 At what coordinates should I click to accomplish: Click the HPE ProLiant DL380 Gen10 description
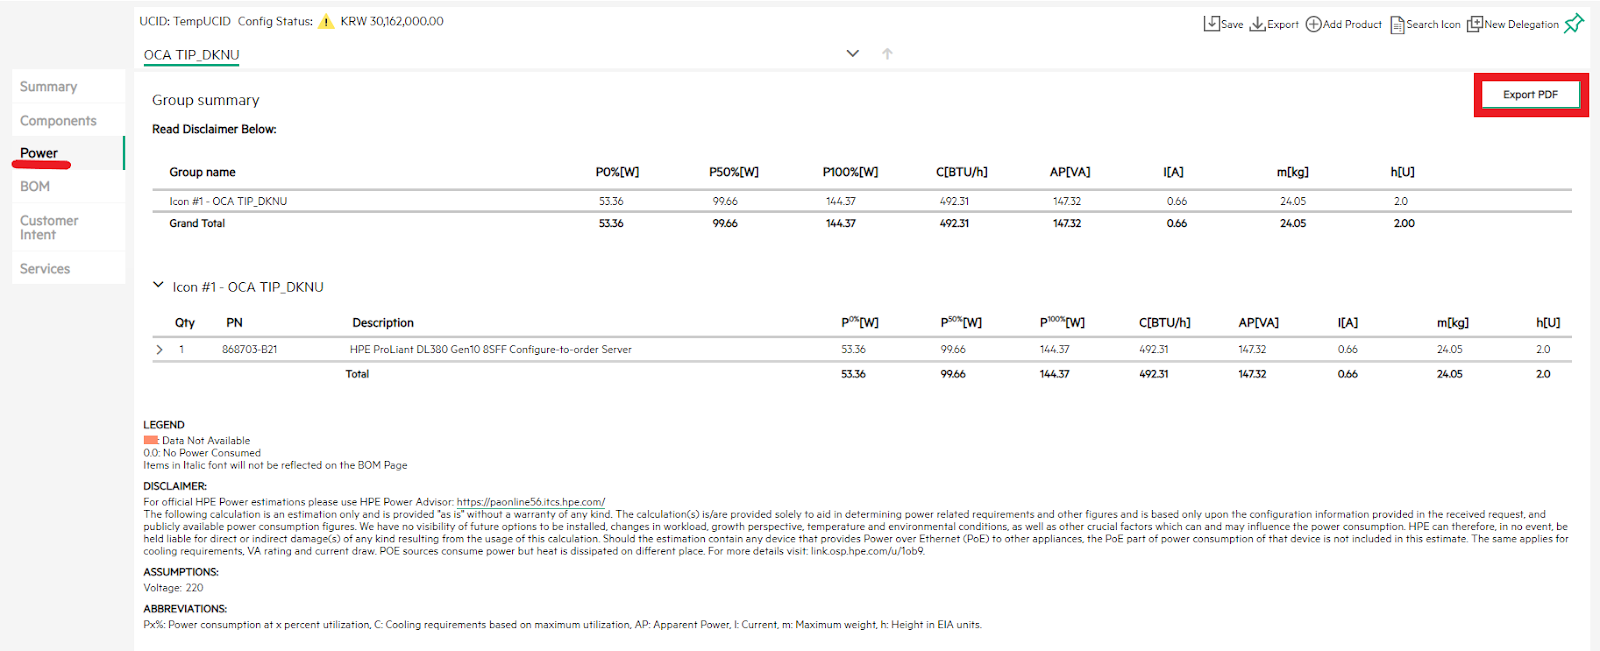491,350
